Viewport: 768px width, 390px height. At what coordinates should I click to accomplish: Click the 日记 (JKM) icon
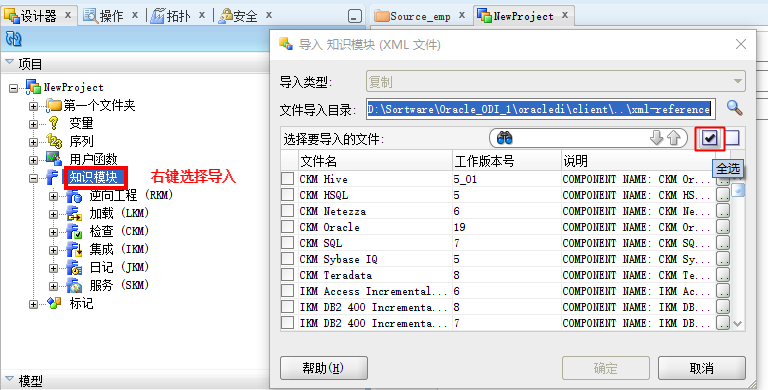[x=74, y=268]
